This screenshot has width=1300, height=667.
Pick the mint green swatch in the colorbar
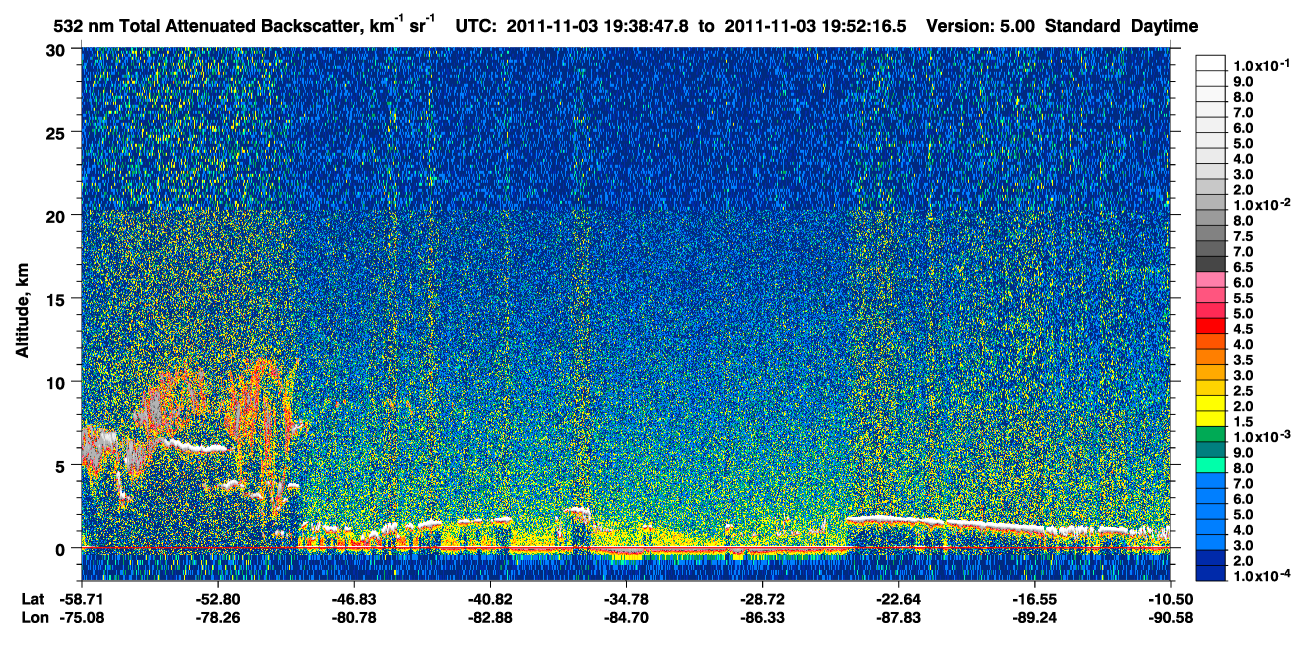pyautogui.click(x=1211, y=466)
